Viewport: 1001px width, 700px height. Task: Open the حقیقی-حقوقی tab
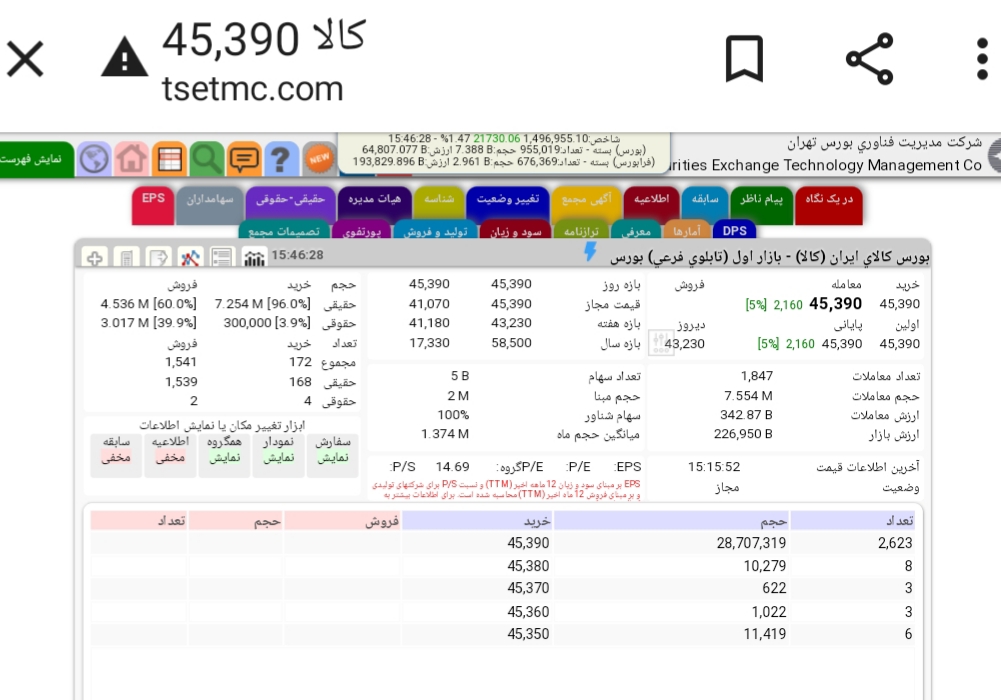point(290,203)
